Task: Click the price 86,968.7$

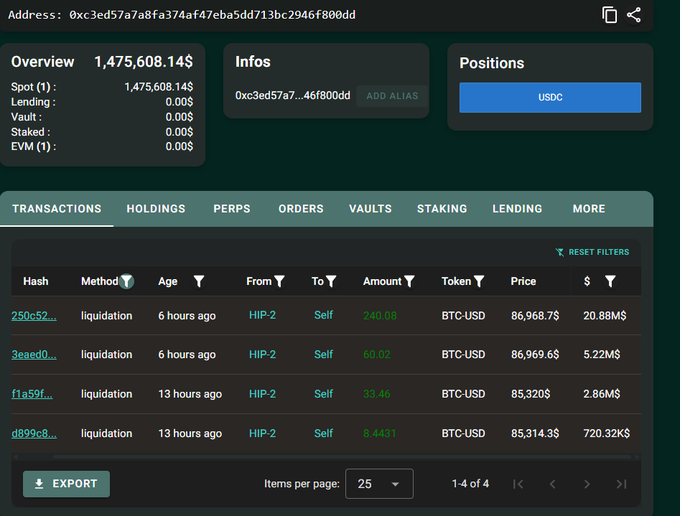Action: click(535, 316)
